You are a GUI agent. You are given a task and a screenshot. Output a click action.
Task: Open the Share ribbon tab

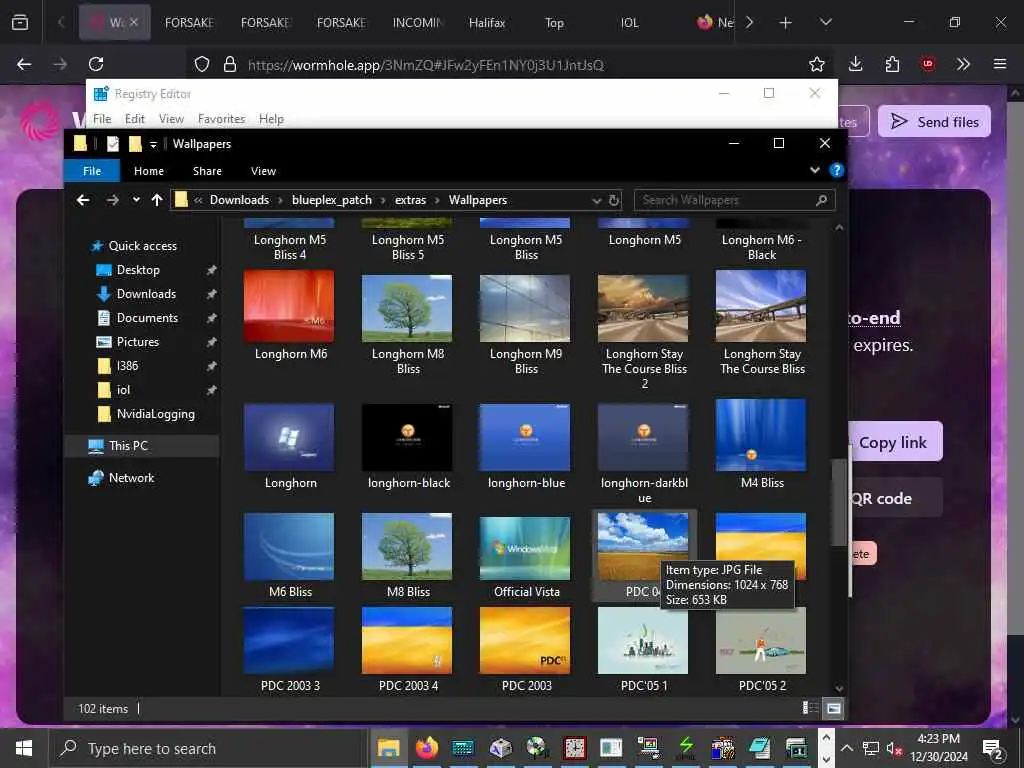pos(207,171)
